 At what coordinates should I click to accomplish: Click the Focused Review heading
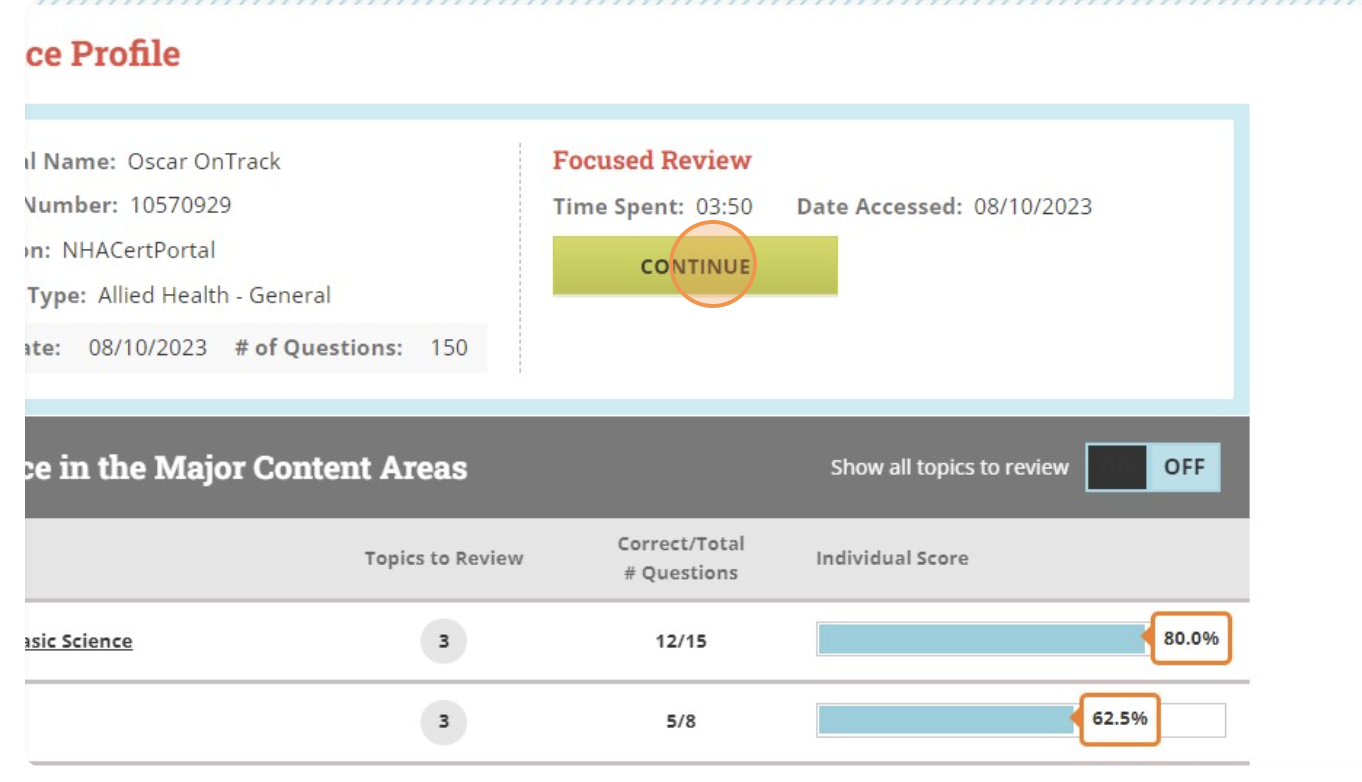click(x=652, y=161)
